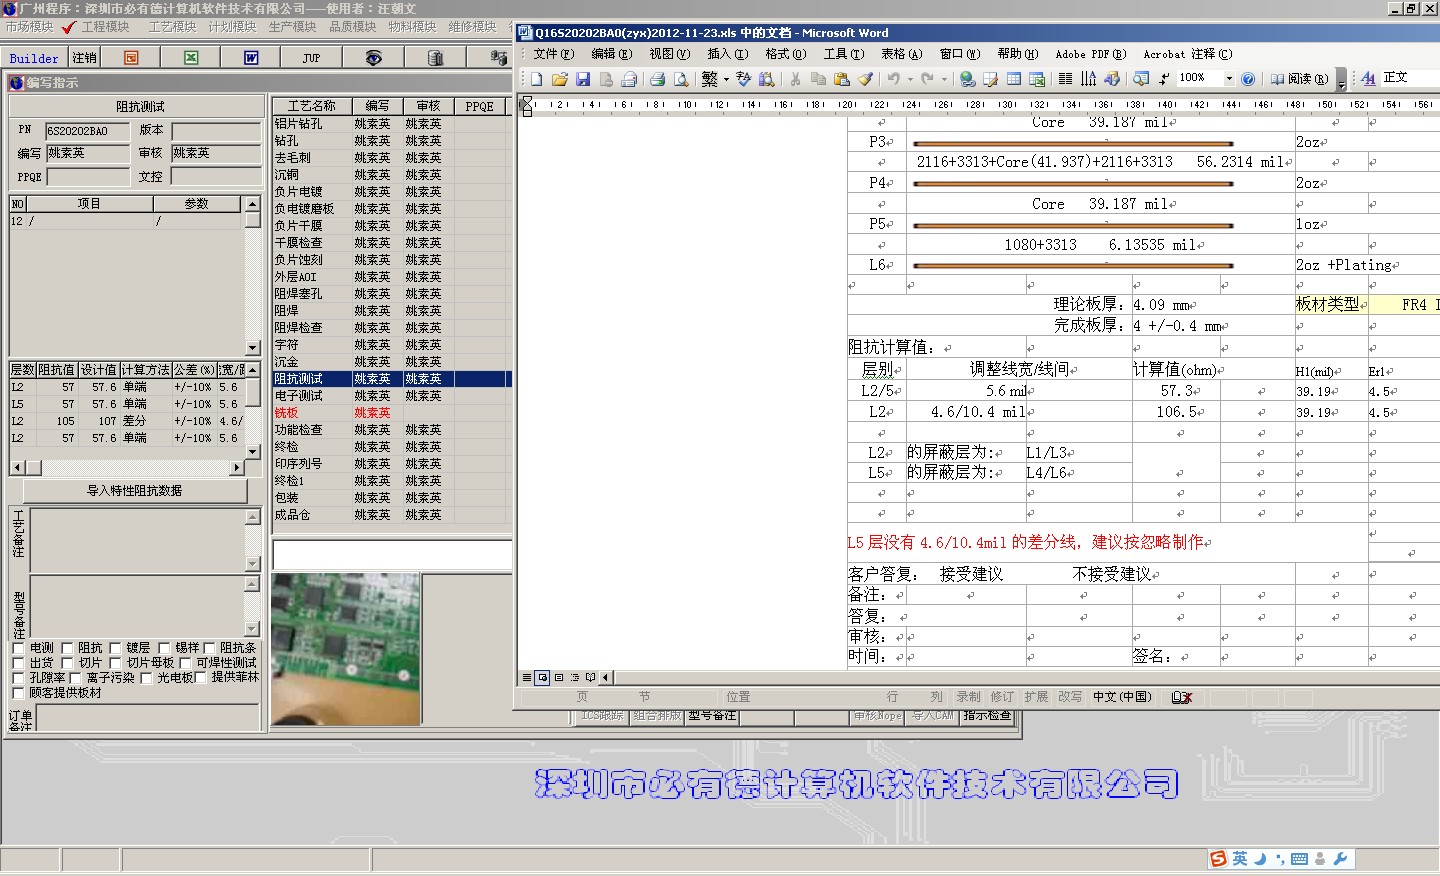Select the 阻抗测试 row in the process list
This screenshot has height=876, width=1440.
(390, 379)
